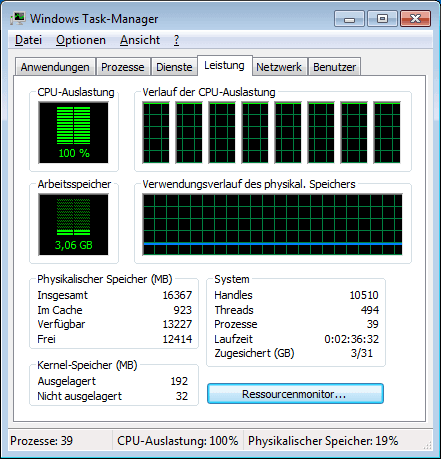441x459 pixels.
Task: Click the Zugesichert (GB) value 3/31
Action: click(362, 353)
